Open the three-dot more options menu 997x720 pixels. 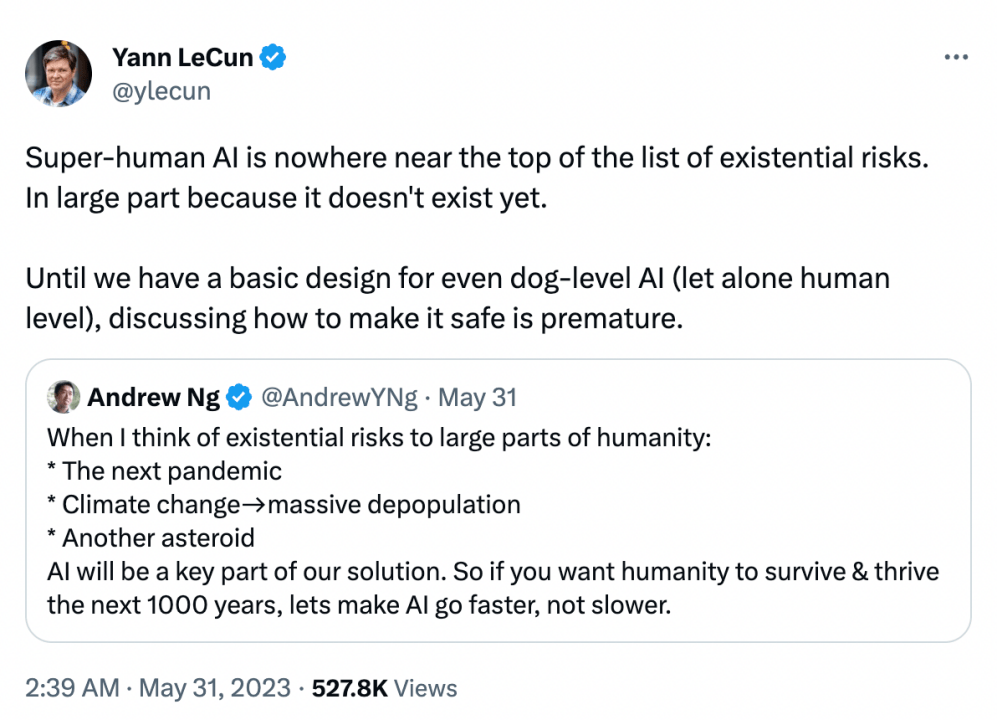click(957, 58)
